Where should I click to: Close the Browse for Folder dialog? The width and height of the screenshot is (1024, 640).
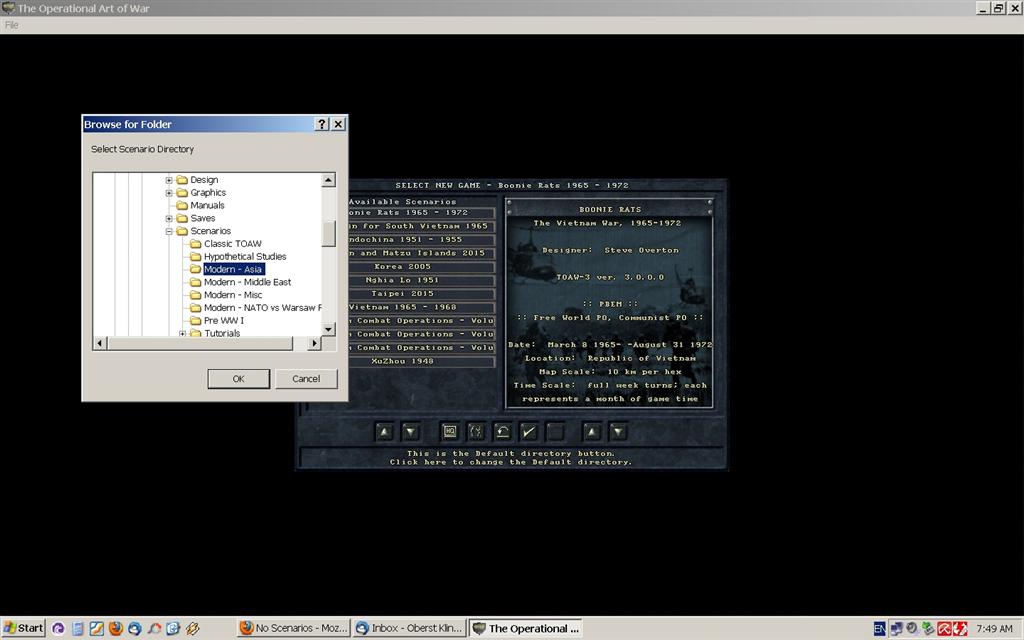click(338, 124)
